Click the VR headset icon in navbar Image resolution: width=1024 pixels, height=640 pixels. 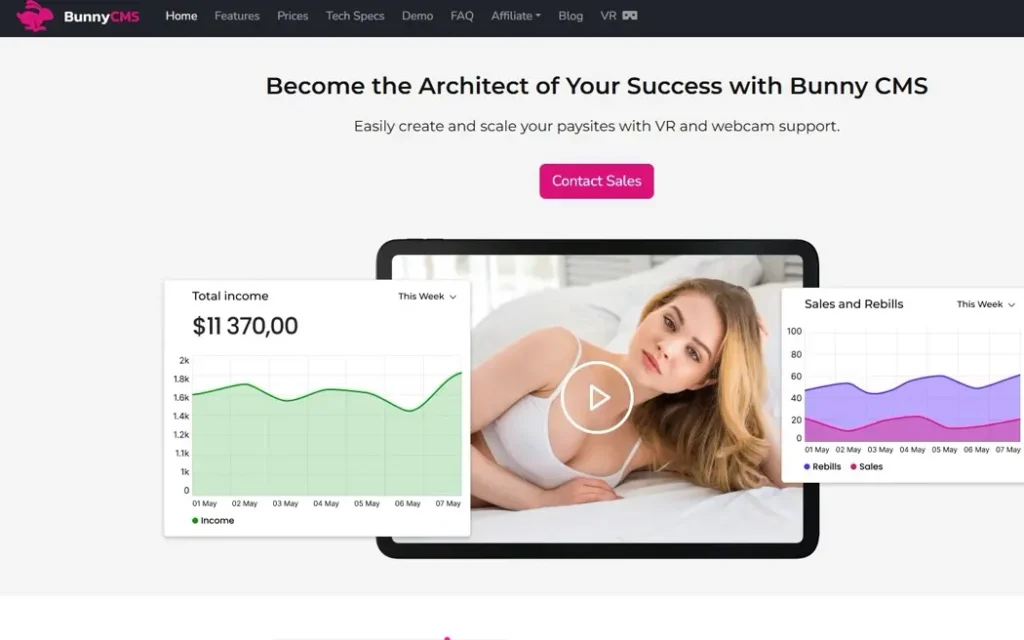click(630, 16)
